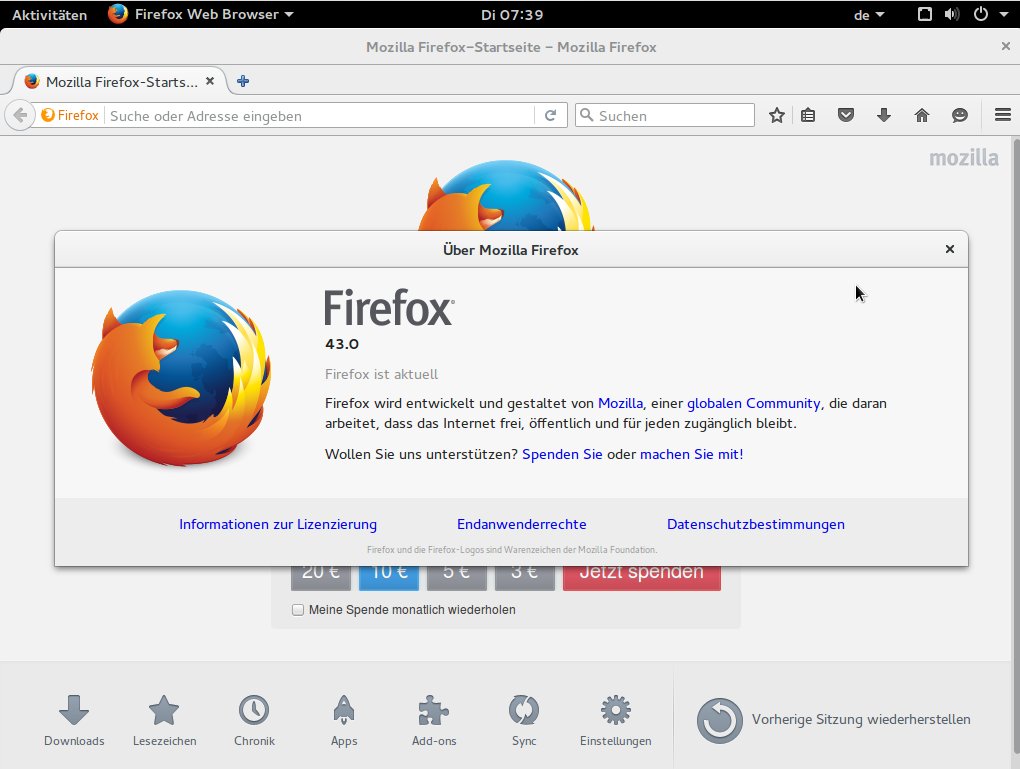Follow the Mozilla link in About dialog
1020x769 pixels.
tap(620, 403)
